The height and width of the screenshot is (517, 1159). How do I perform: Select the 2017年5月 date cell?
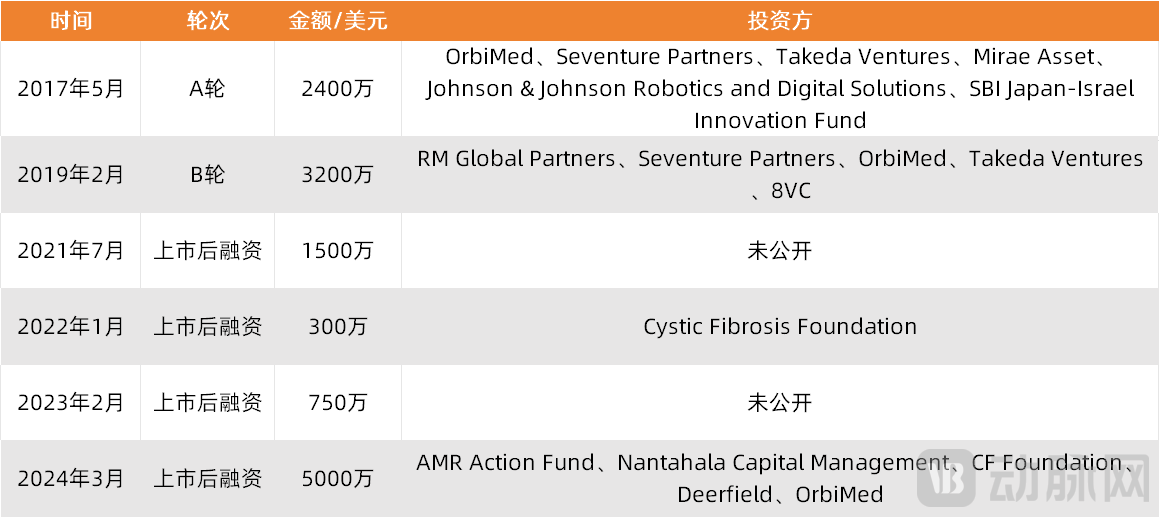(70, 88)
